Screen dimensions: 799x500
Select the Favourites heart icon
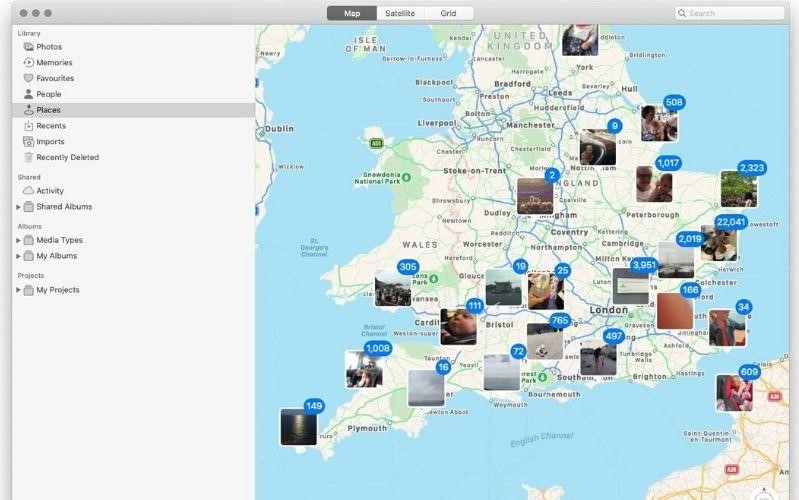[x=29, y=78]
